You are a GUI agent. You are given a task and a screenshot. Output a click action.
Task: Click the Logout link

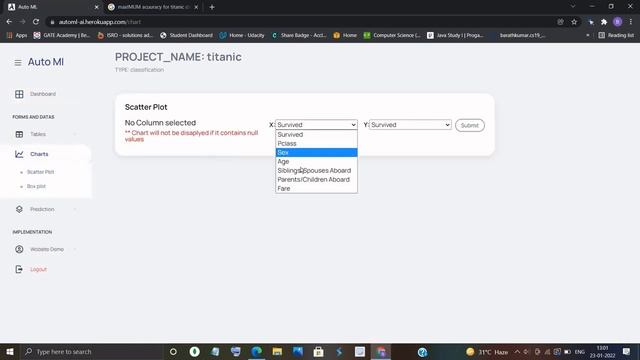[x=38, y=269]
